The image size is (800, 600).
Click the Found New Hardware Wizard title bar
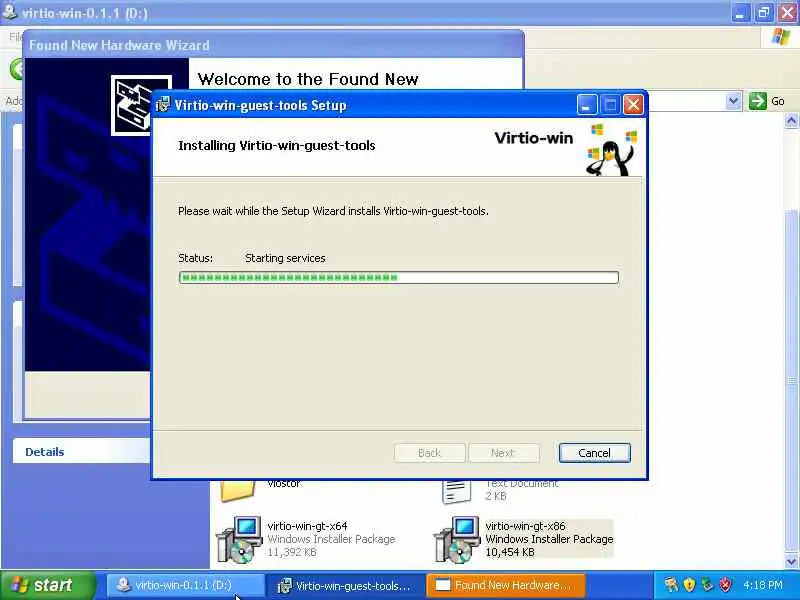click(273, 45)
